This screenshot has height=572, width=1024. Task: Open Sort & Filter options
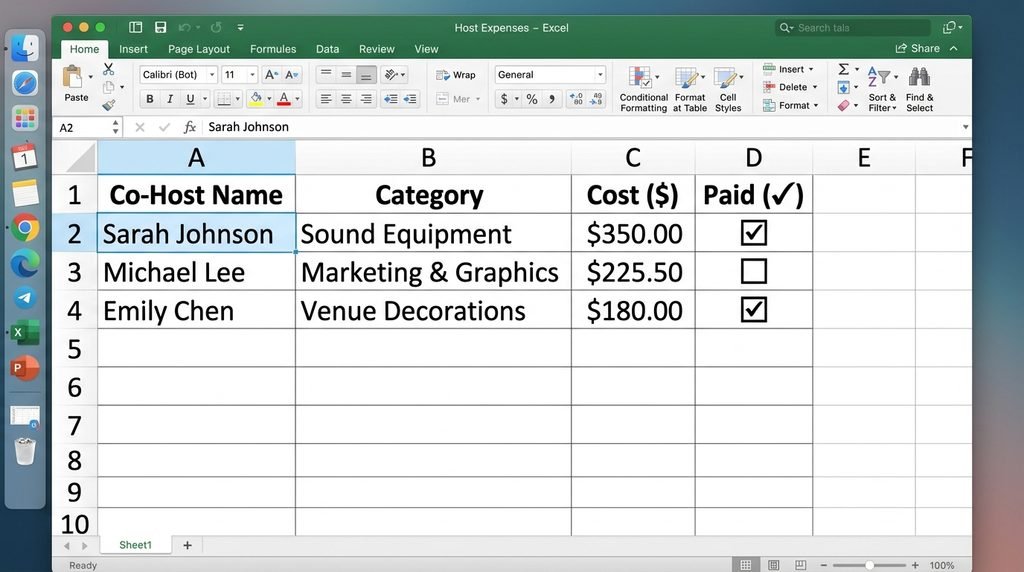point(882,89)
